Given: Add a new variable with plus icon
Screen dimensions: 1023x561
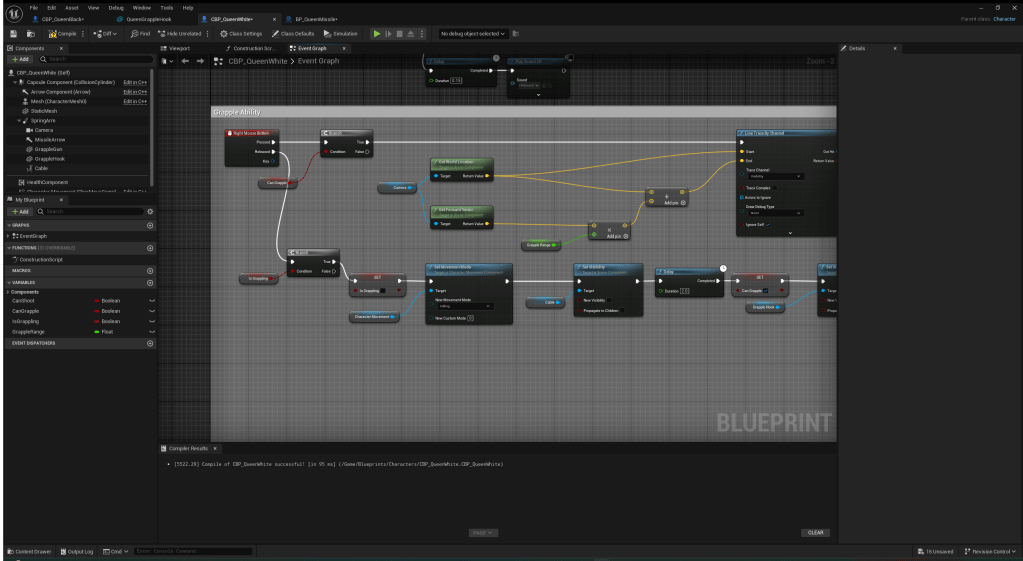Looking at the screenshot, I should 150,282.
